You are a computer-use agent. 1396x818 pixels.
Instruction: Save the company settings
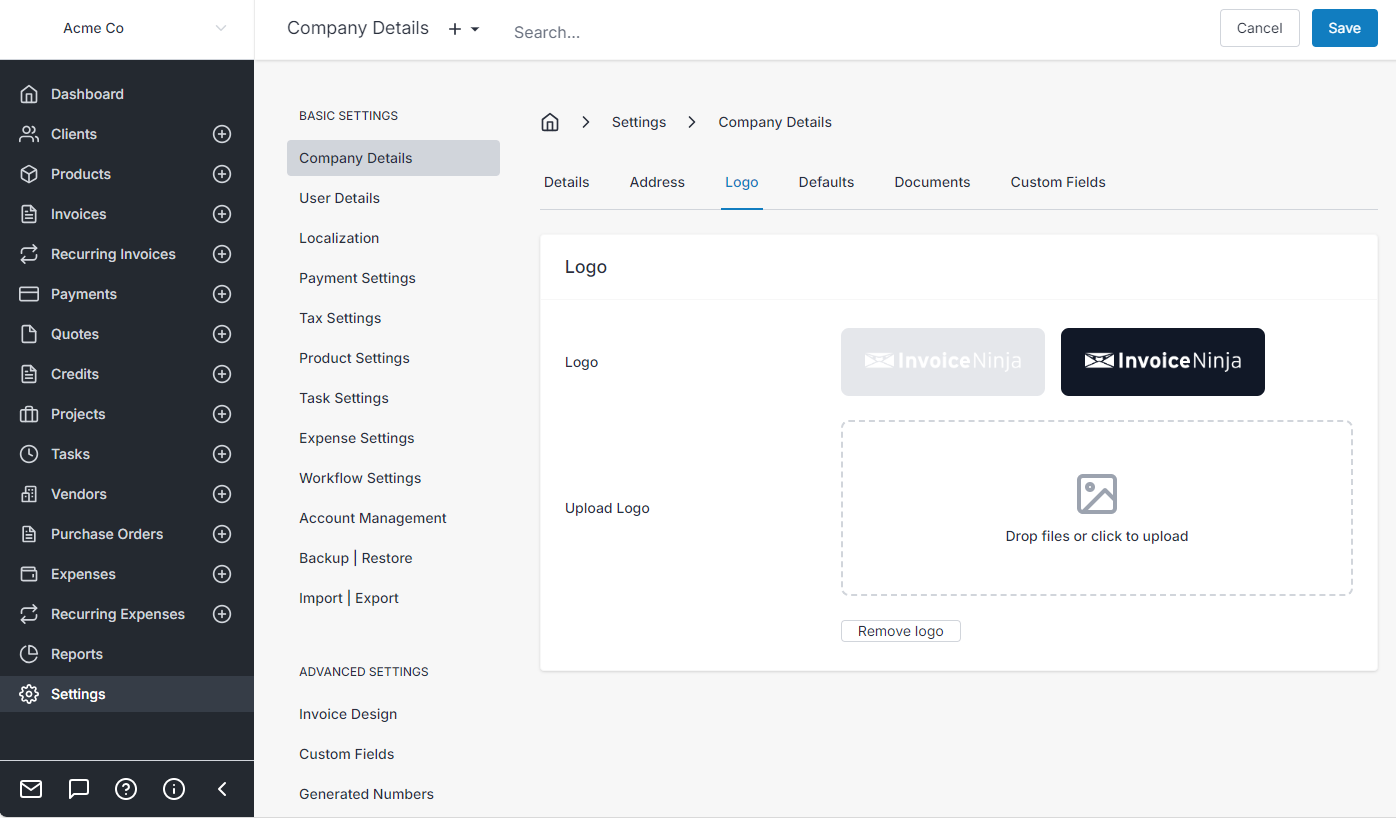pyautogui.click(x=1344, y=28)
